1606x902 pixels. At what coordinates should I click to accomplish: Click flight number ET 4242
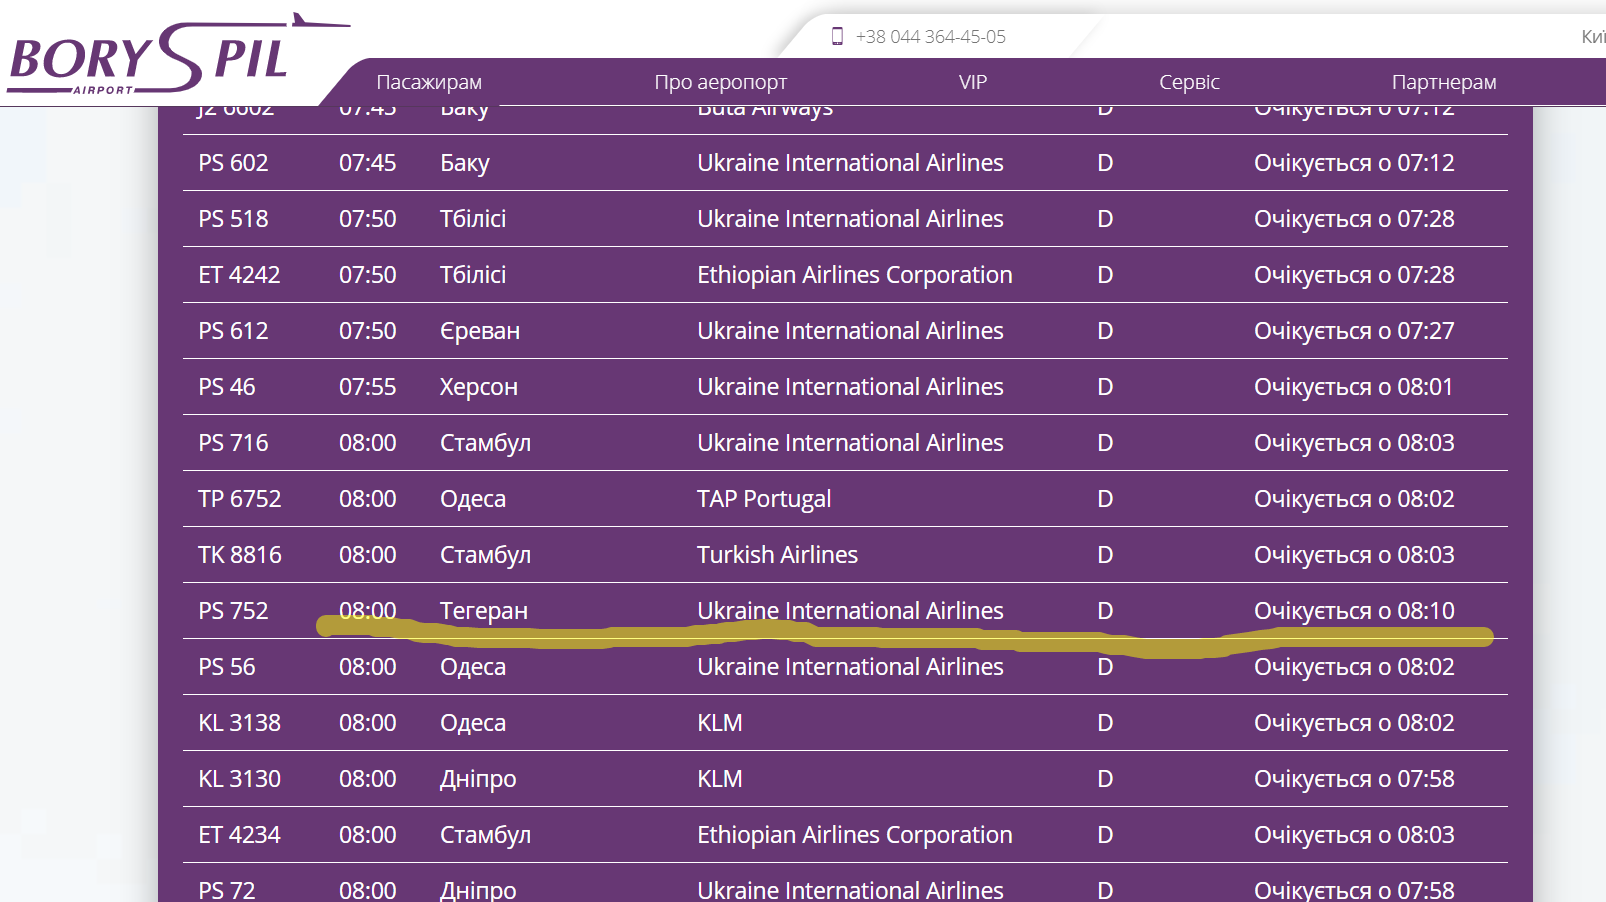click(x=239, y=275)
